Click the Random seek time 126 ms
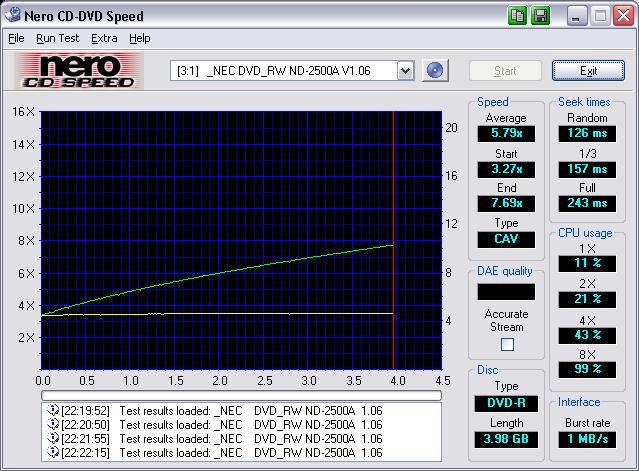 point(587,133)
